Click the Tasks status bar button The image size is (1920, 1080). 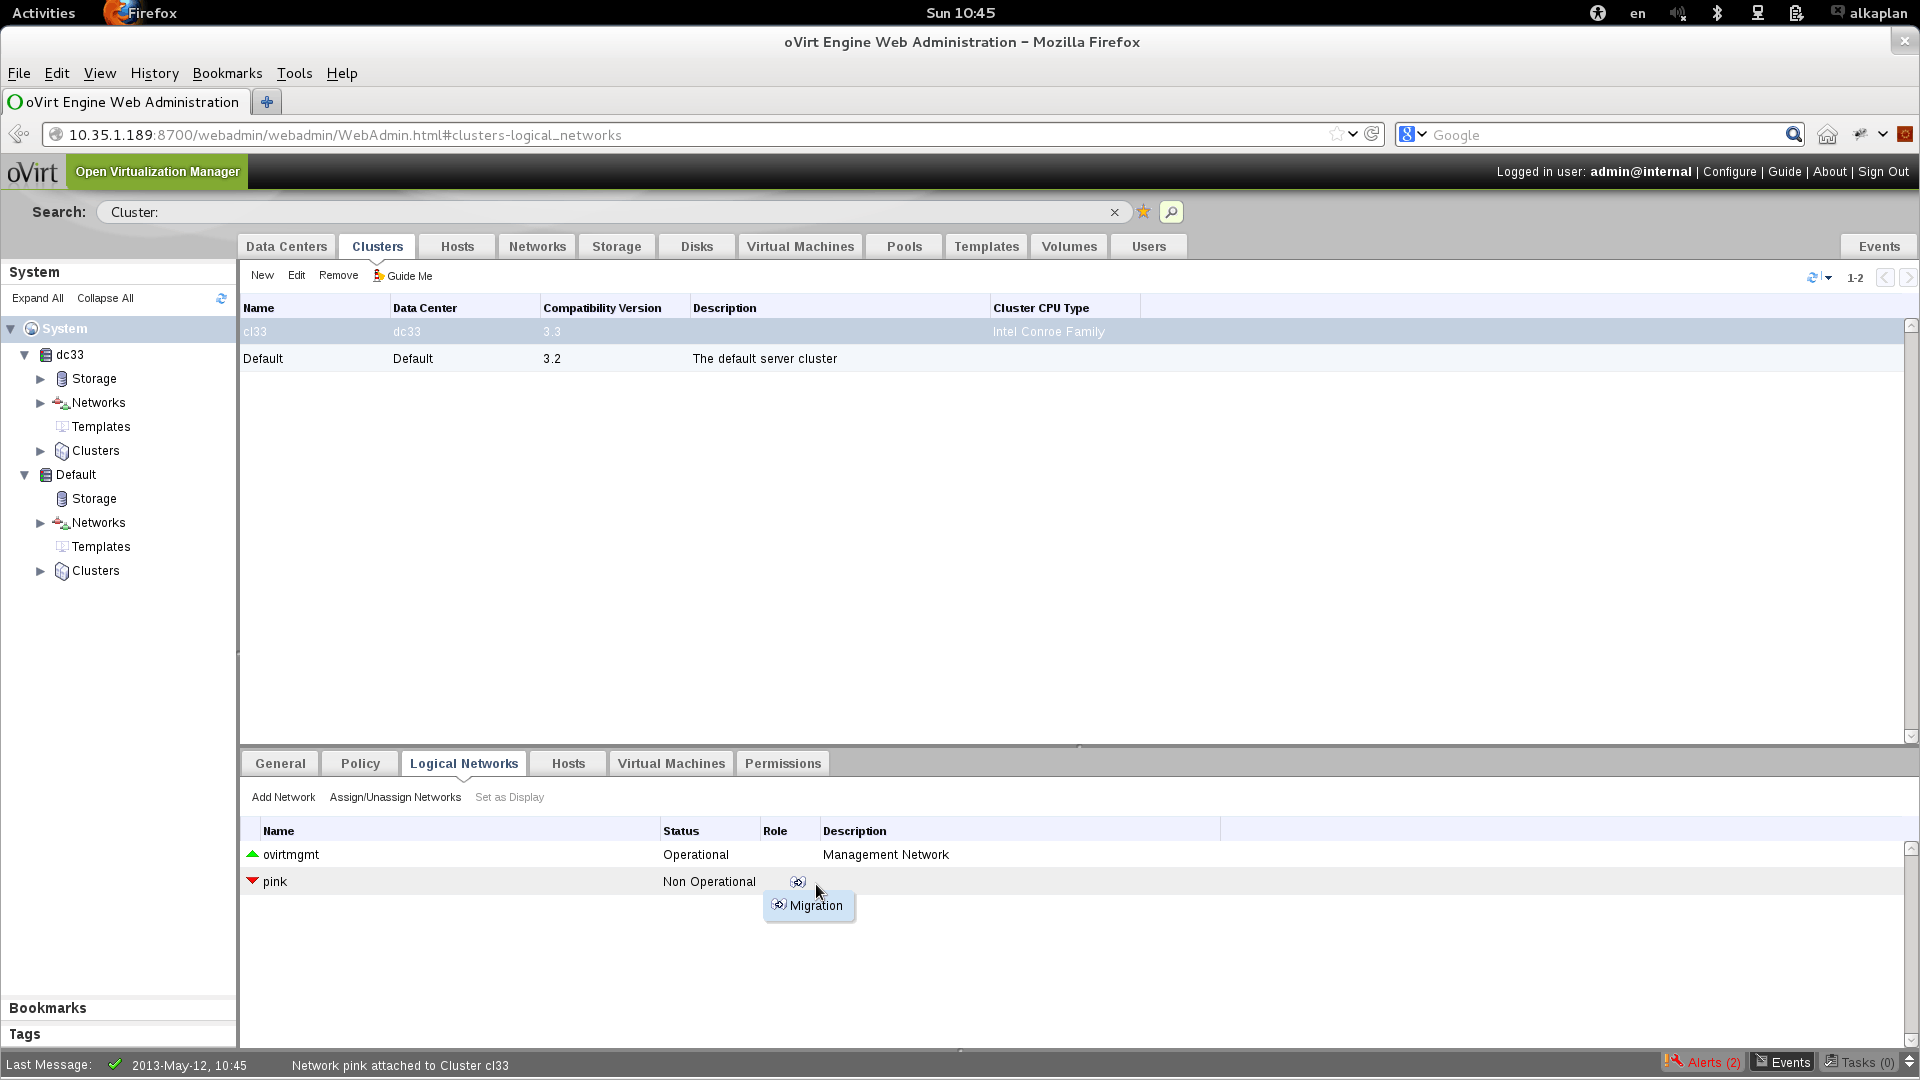pos(1860,1062)
